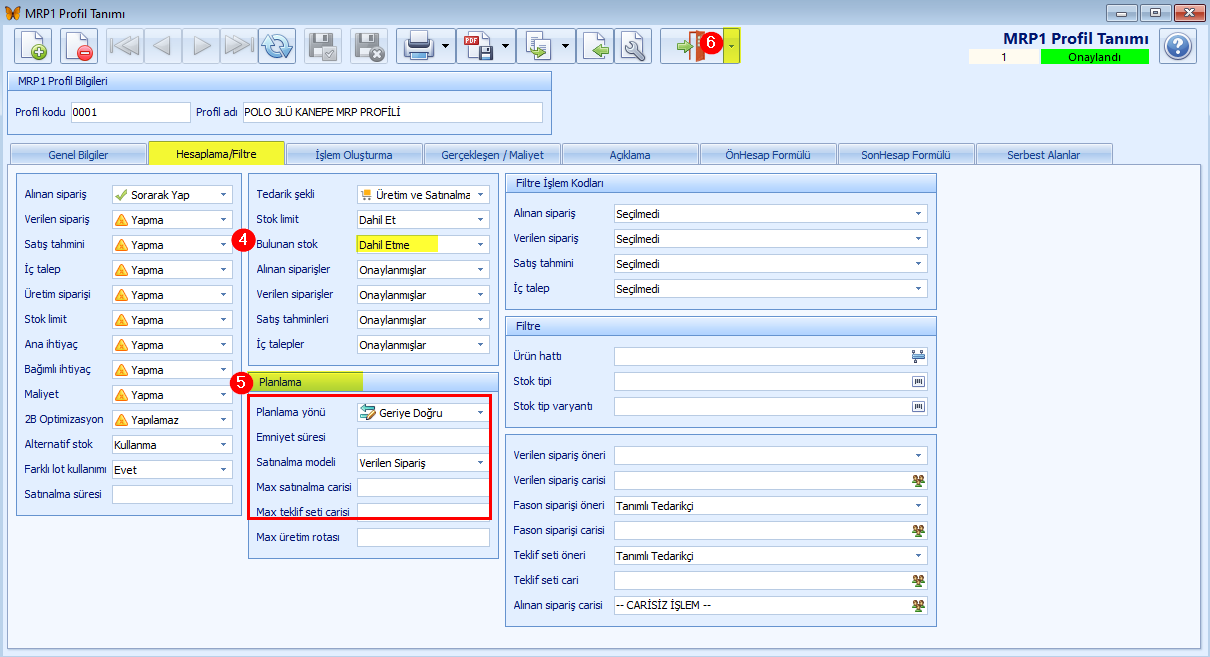Click the Profil kodu input field
This screenshot has width=1210, height=657.
130,112
